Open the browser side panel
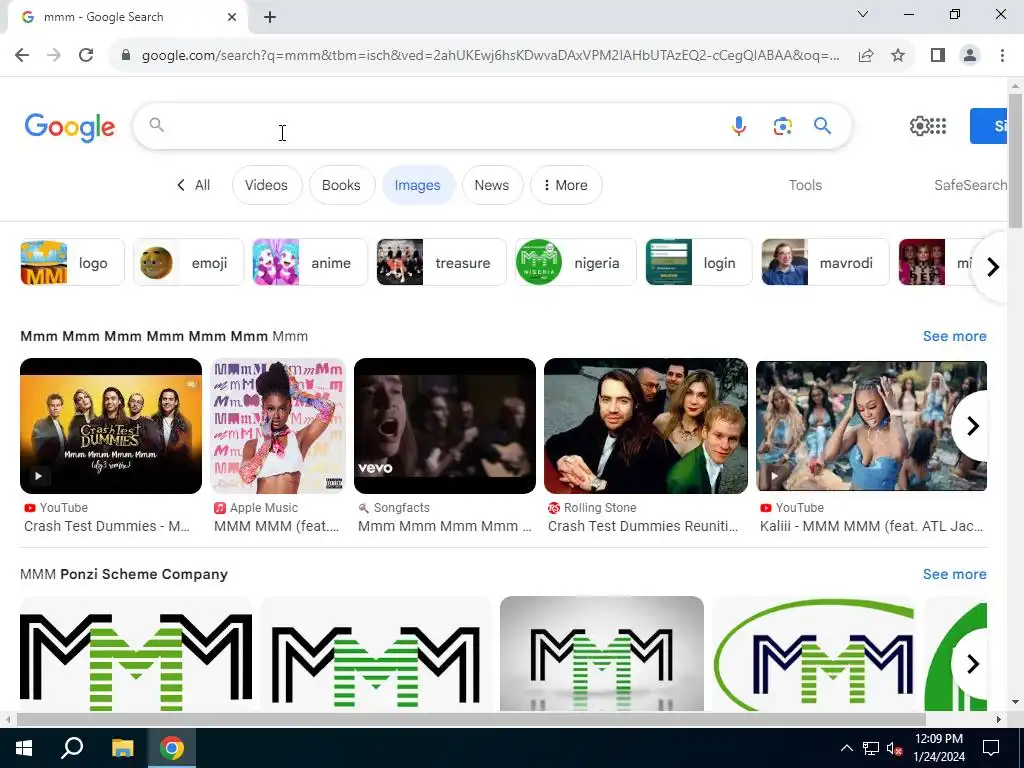 click(x=938, y=56)
